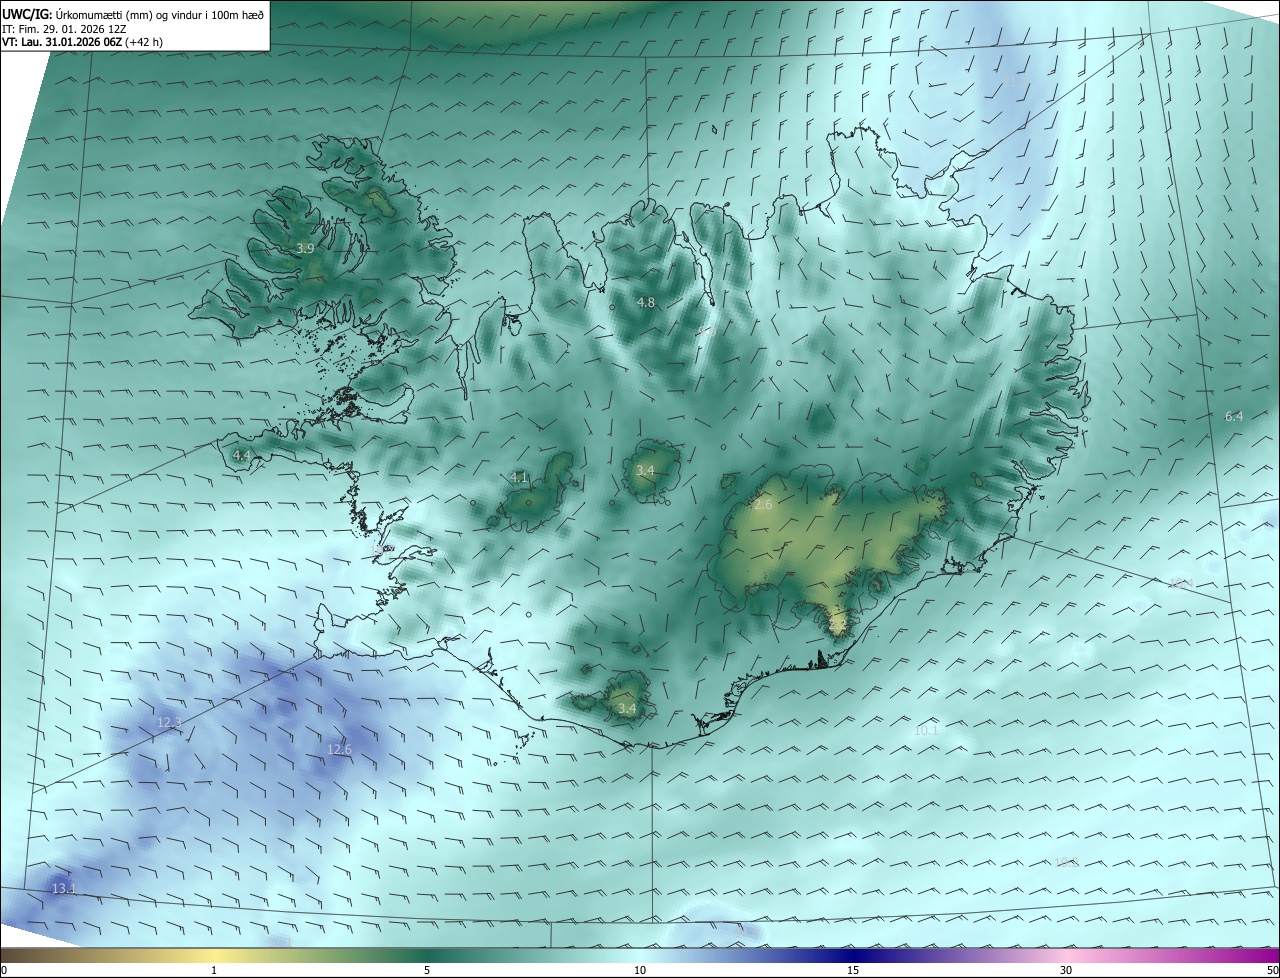Click the 12.6 value in the blue area
The height and width of the screenshot is (978, 1280).
coord(340,750)
